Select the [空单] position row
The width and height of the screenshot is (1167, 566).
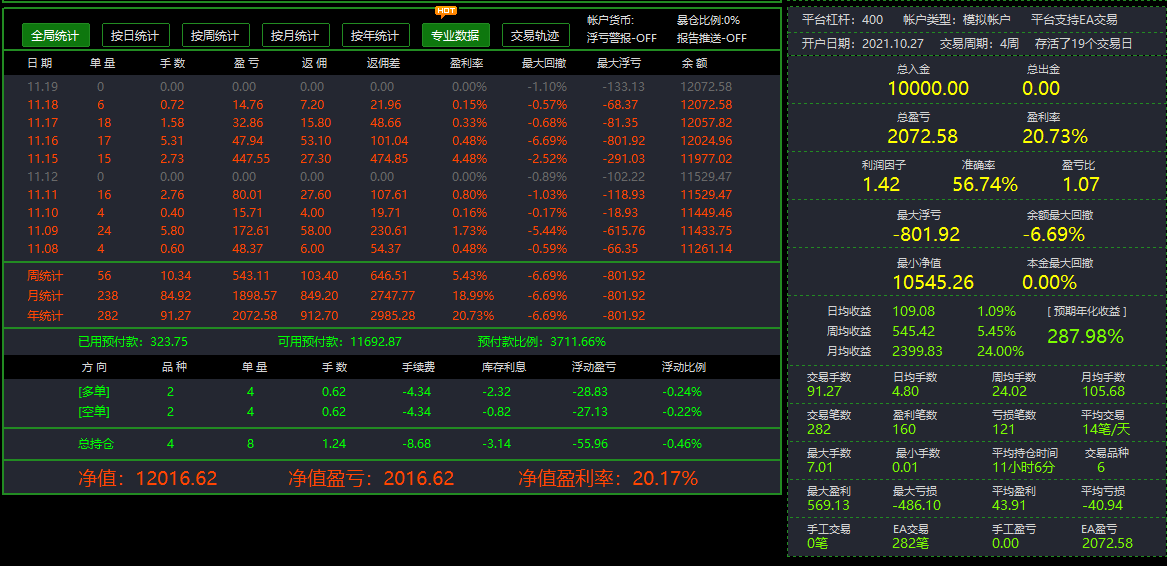click(391, 412)
